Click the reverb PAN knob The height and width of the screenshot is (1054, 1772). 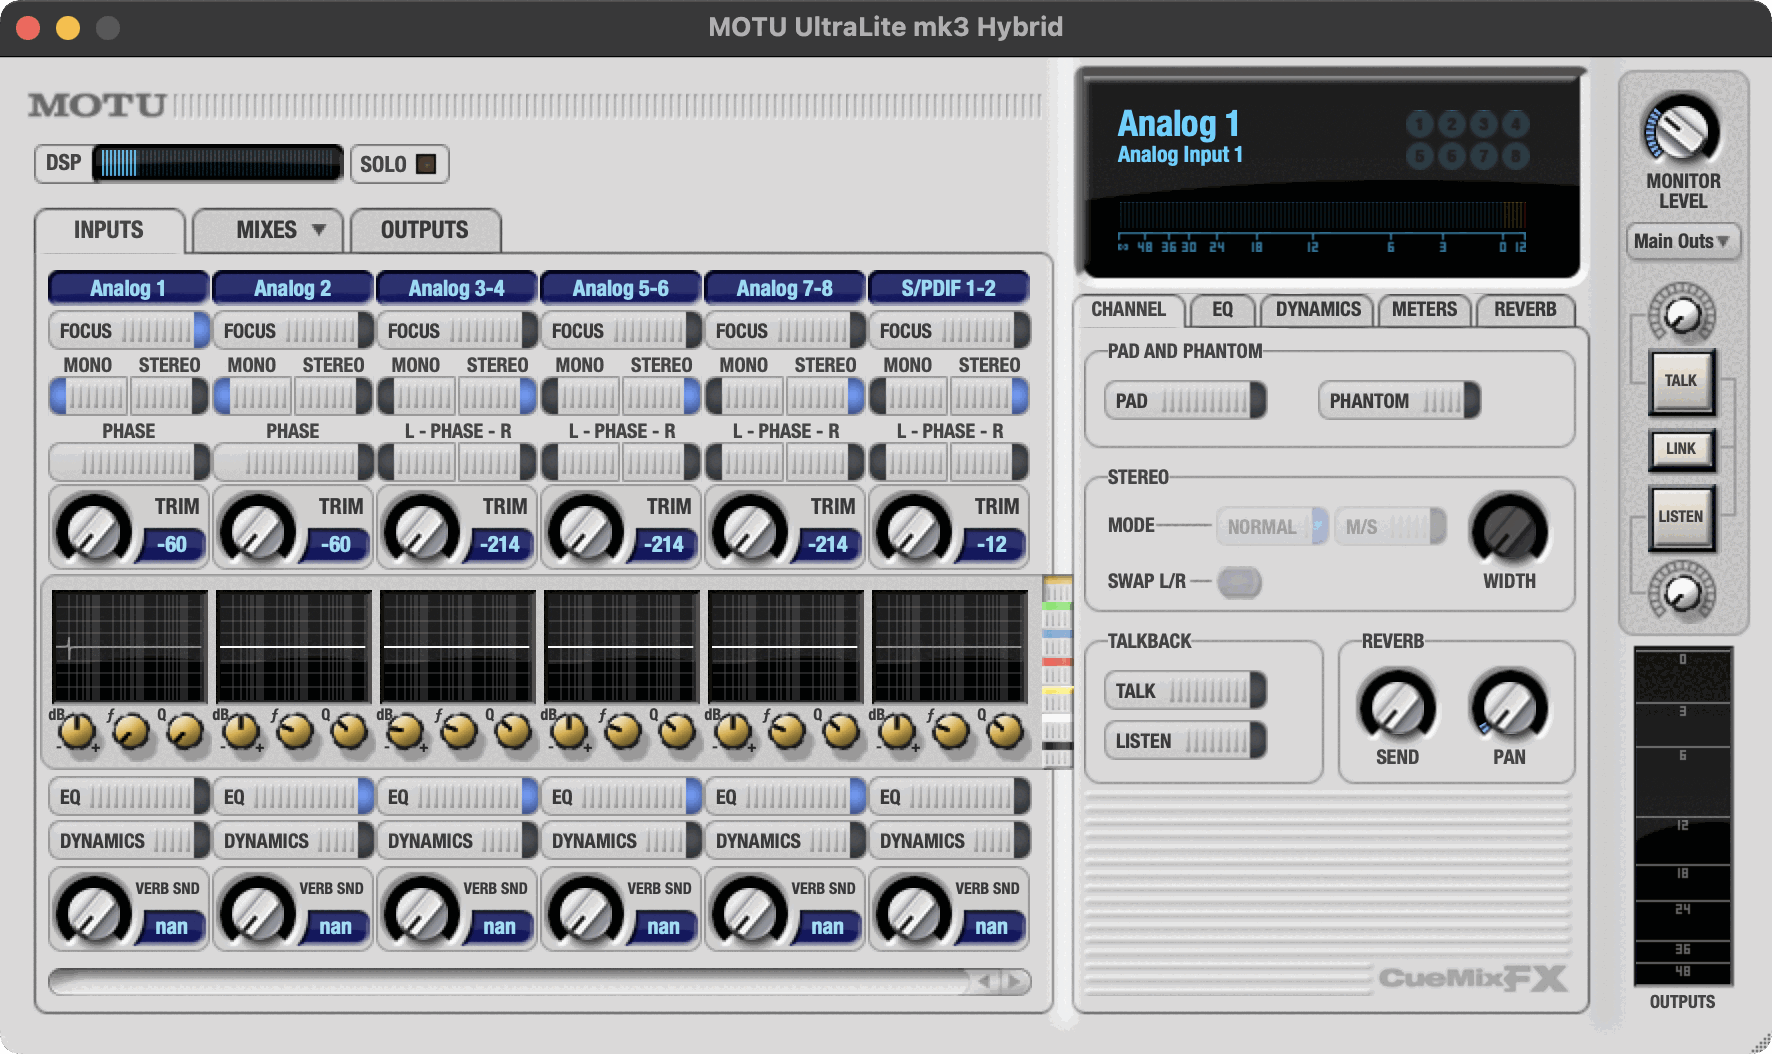point(1509,706)
